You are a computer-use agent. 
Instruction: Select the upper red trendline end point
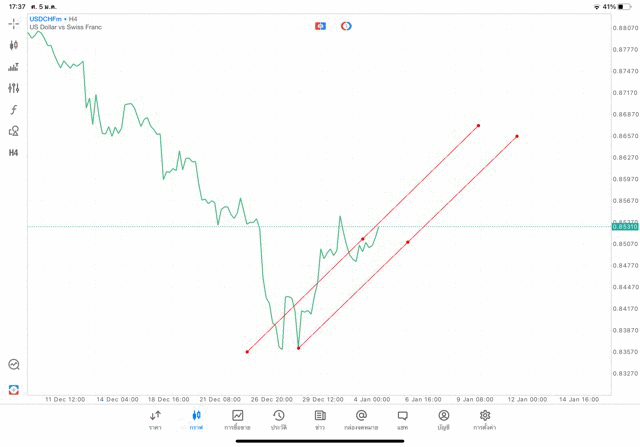click(x=479, y=125)
